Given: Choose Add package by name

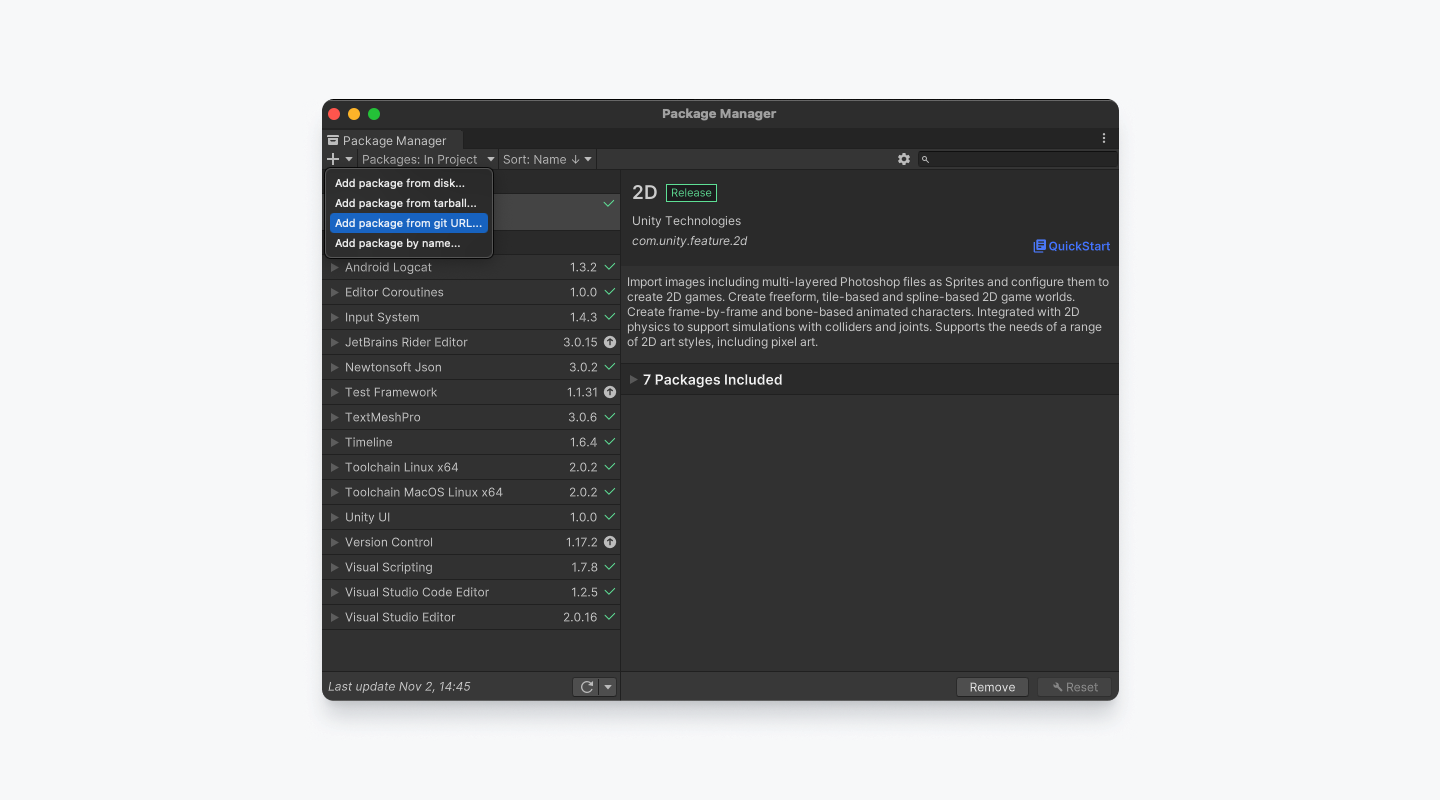Looking at the screenshot, I should pos(409,243).
